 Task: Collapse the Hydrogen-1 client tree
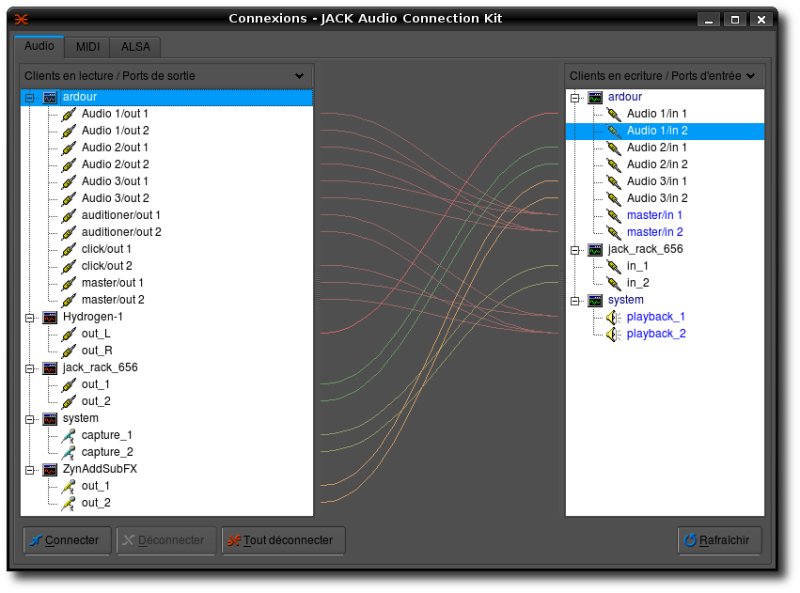(x=30, y=317)
